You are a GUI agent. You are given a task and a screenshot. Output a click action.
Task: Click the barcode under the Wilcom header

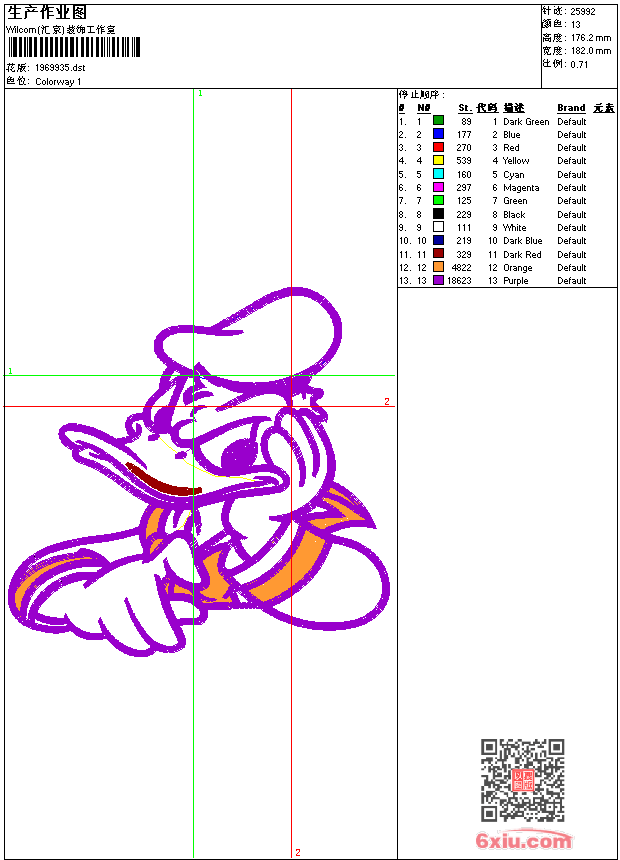[74, 47]
